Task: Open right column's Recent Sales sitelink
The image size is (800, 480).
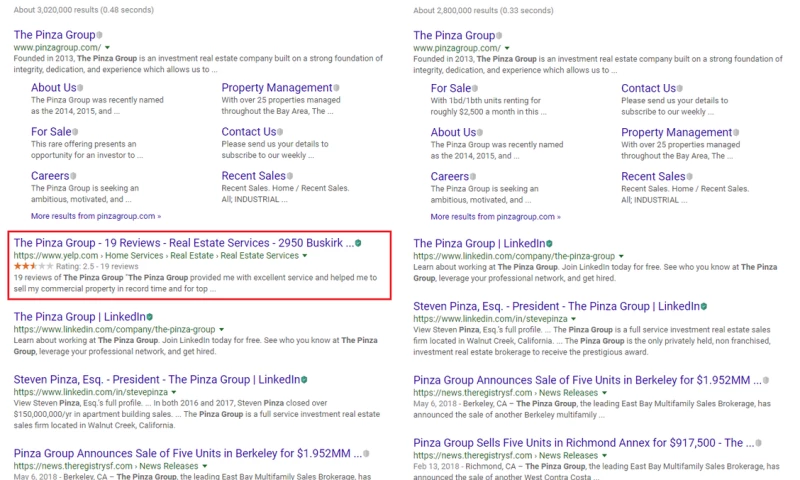Action: 653,176
